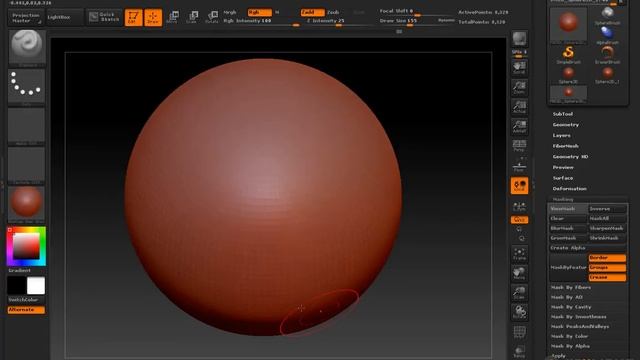Select the Sphere3D tool icon
Viewport: 640px width, 360px height.
point(569,75)
